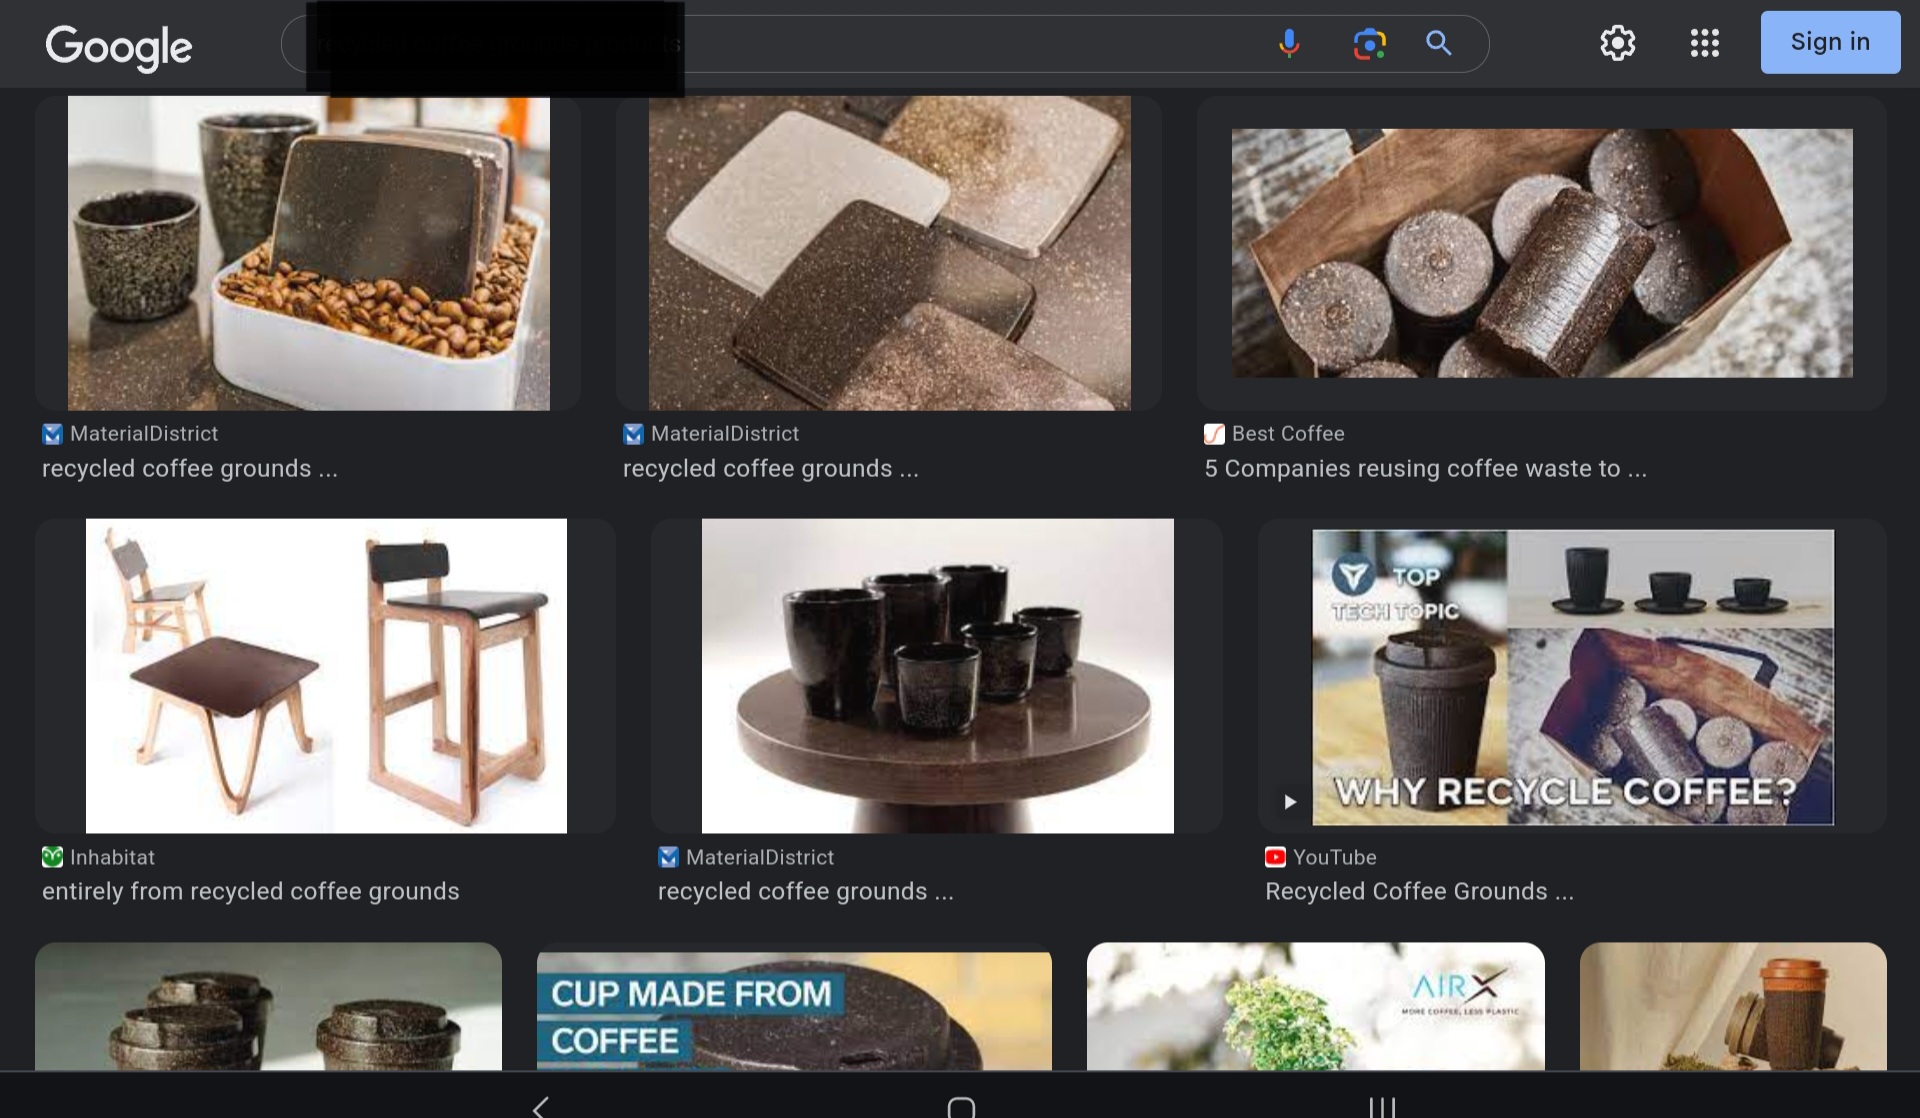Open thumbnail of coffee logs in paper bag
The height and width of the screenshot is (1118, 1920).
coord(1541,253)
